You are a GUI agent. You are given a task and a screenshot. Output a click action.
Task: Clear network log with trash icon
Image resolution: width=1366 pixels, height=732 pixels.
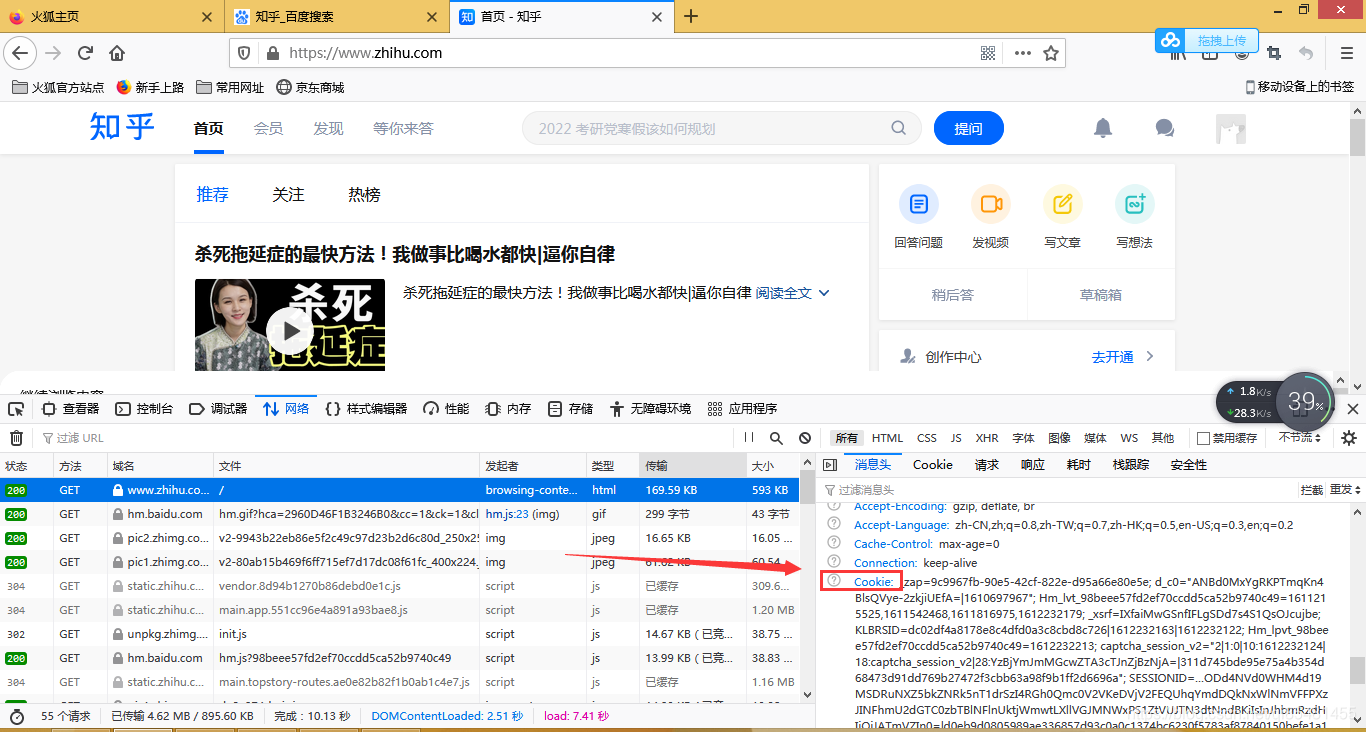(16, 438)
